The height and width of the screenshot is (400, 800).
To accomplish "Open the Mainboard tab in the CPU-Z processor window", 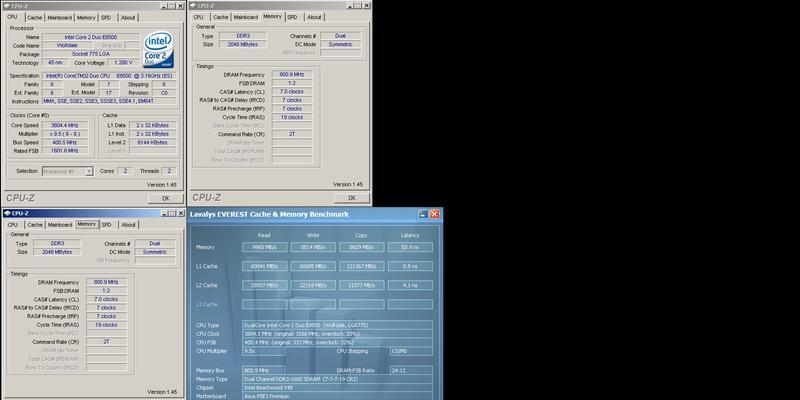I will tap(60, 17).
